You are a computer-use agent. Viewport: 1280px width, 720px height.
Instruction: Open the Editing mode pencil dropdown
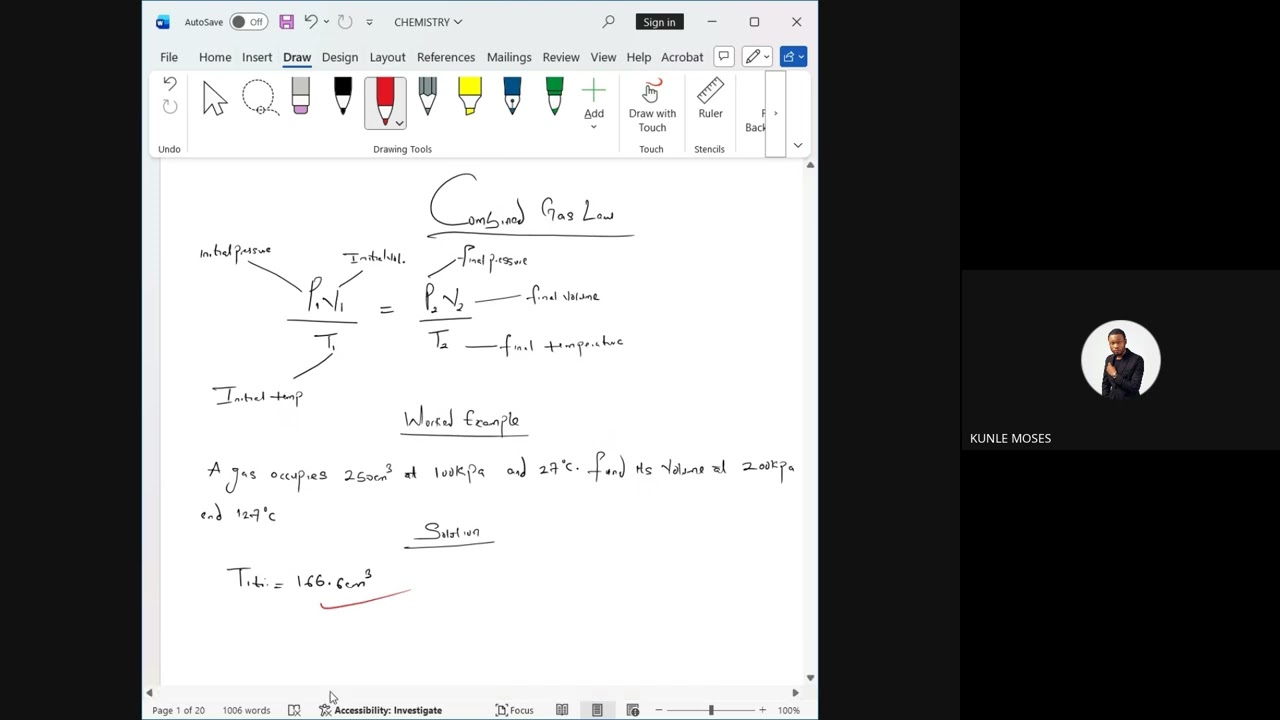pos(756,57)
